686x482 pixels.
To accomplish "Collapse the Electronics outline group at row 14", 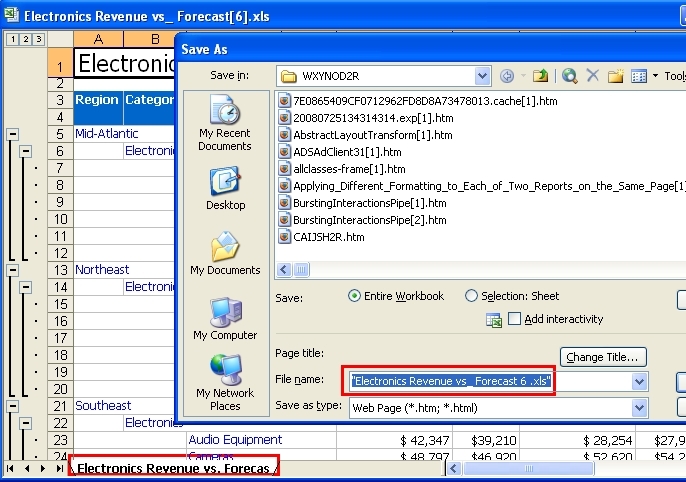I will click(x=25, y=287).
